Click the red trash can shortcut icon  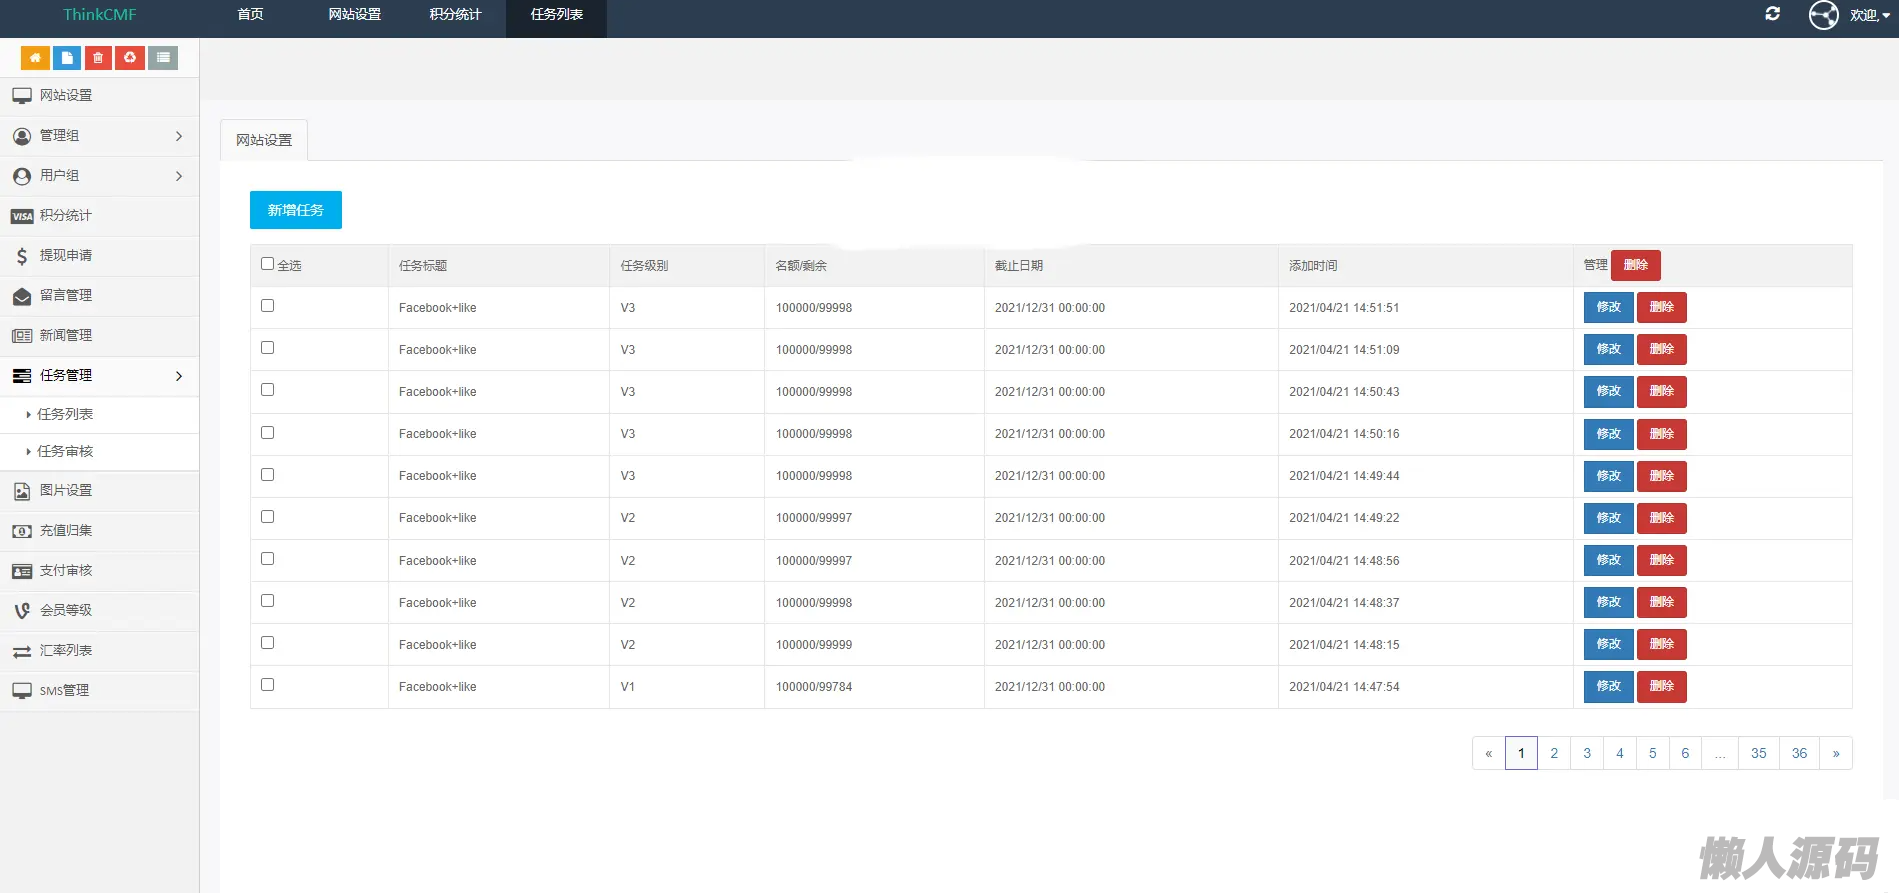tap(98, 58)
